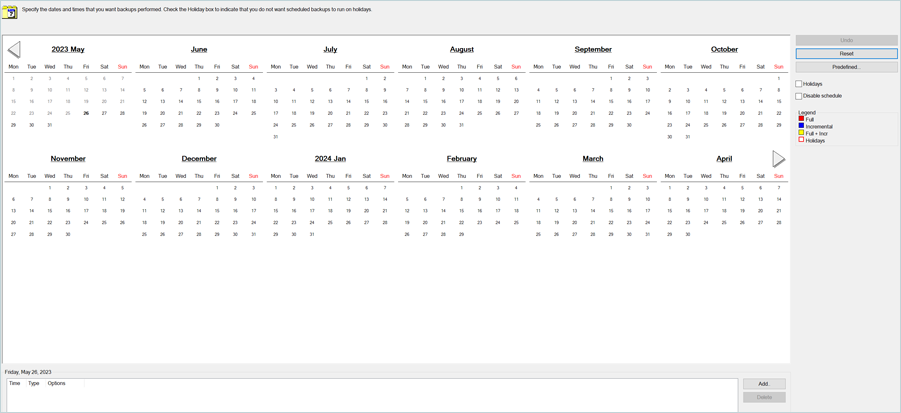Image resolution: width=901 pixels, height=413 pixels.
Task: Click the schedule icon in top-left corner
Action: click(x=10, y=12)
